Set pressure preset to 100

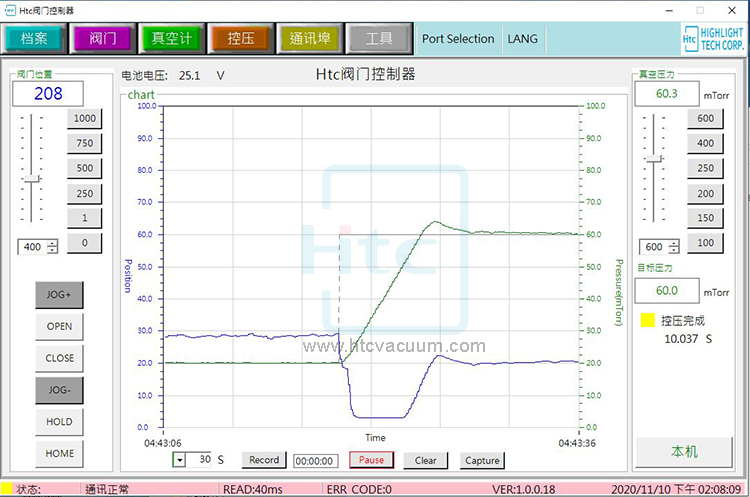tap(706, 243)
